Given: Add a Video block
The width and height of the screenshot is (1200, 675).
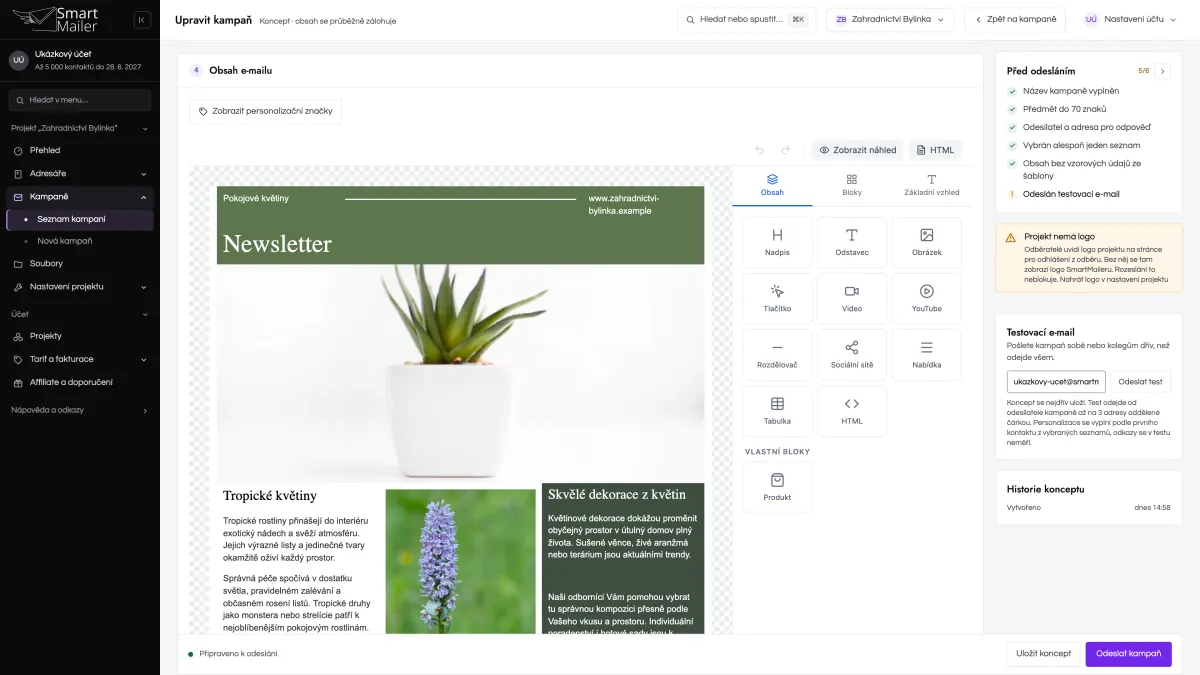Looking at the screenshot, I should point(852,298).
